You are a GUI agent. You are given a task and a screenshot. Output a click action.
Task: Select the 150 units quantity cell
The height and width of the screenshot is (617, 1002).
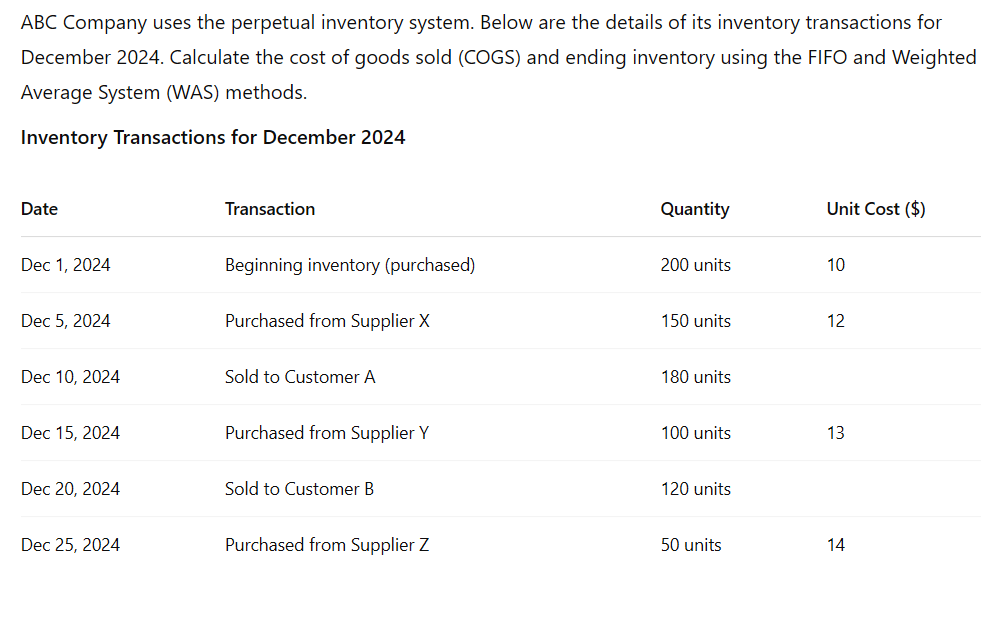(x=695, y=321)
